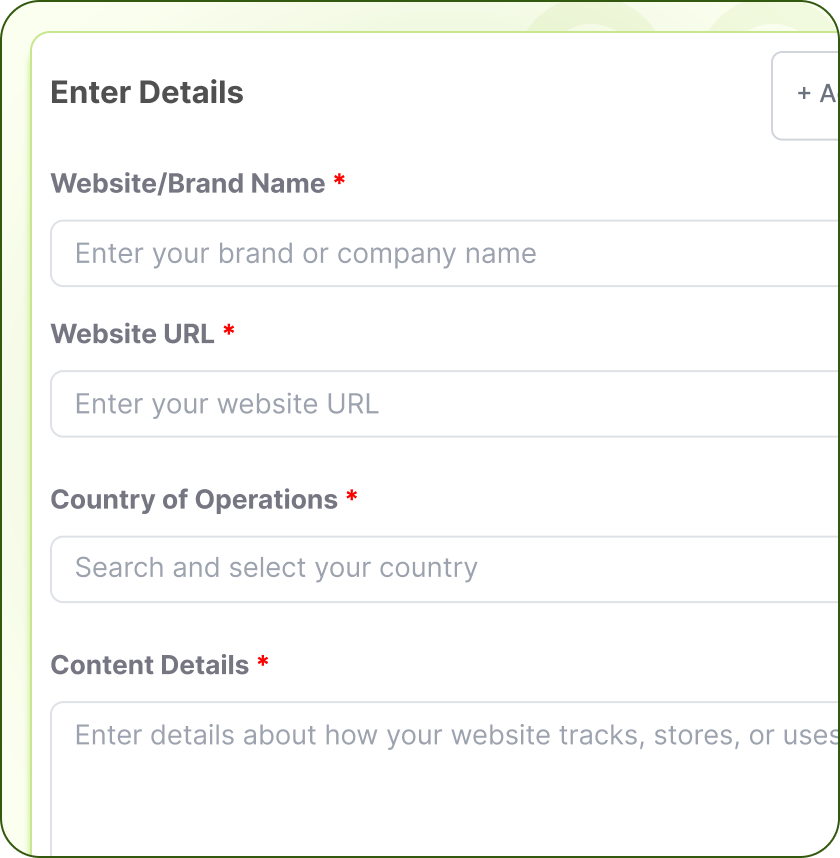This screenshot has width=840, height=858.
Task: Focus the Website URL input field
Action: click(x=440, y=404)
